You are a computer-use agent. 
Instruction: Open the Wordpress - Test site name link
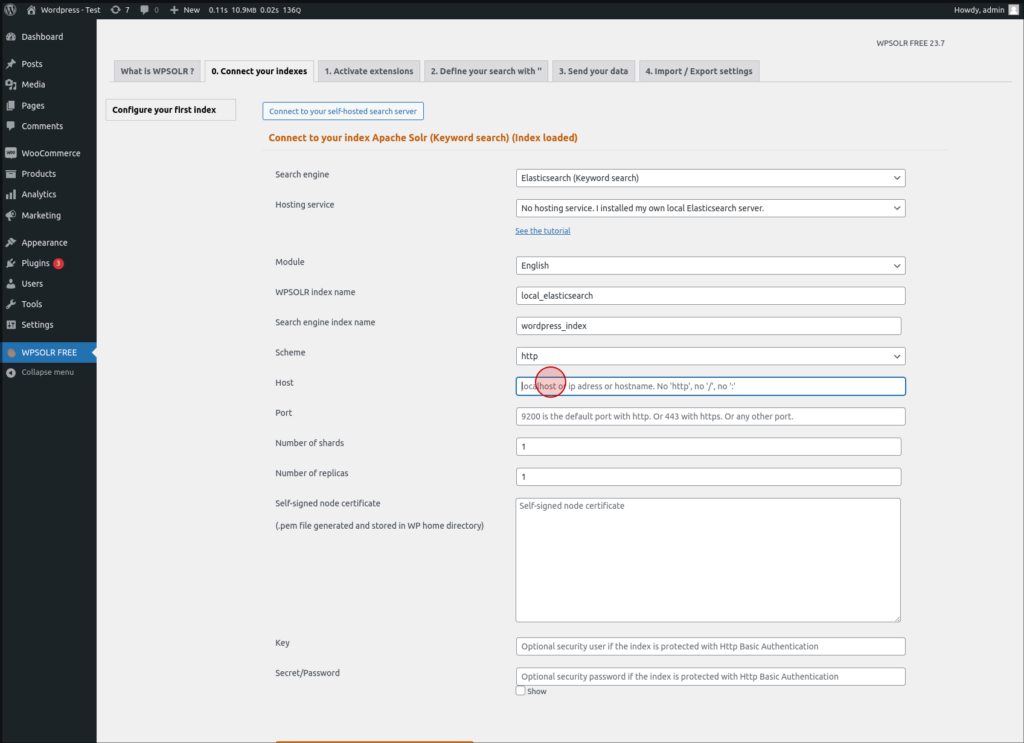click(x=71, y=10)
